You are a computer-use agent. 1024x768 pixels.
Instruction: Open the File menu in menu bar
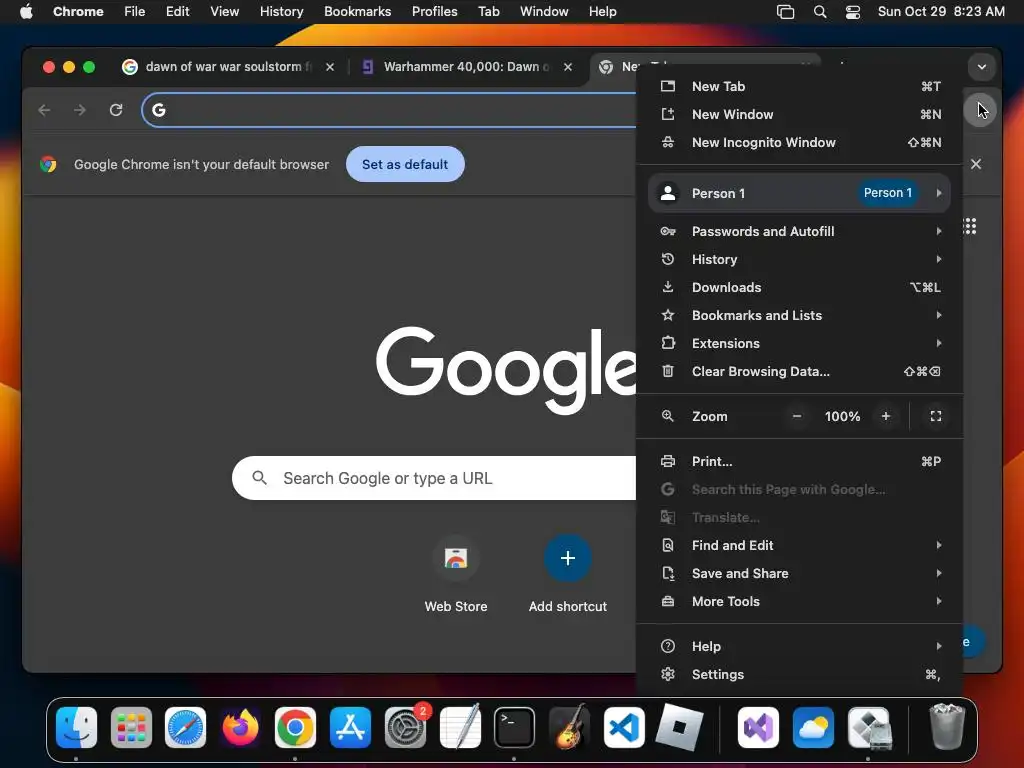pos(135,12)
